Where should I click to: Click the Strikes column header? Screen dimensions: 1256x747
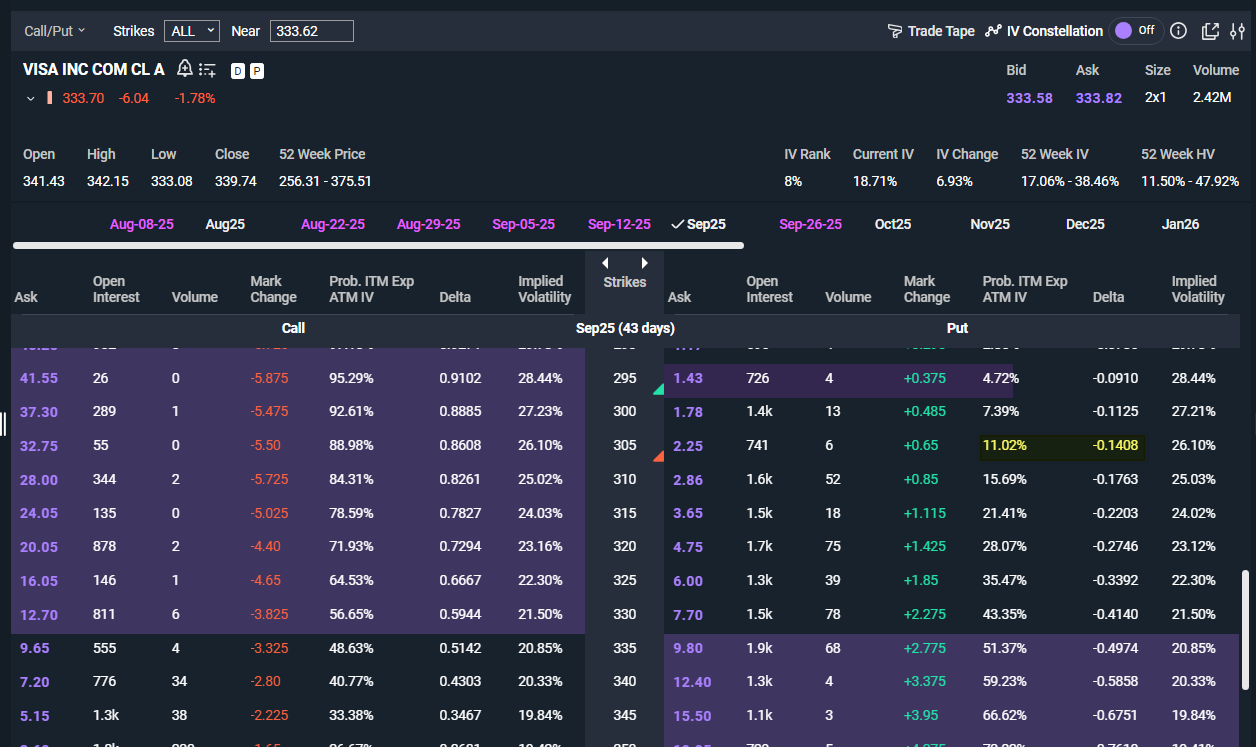click(x=625, y=282)
